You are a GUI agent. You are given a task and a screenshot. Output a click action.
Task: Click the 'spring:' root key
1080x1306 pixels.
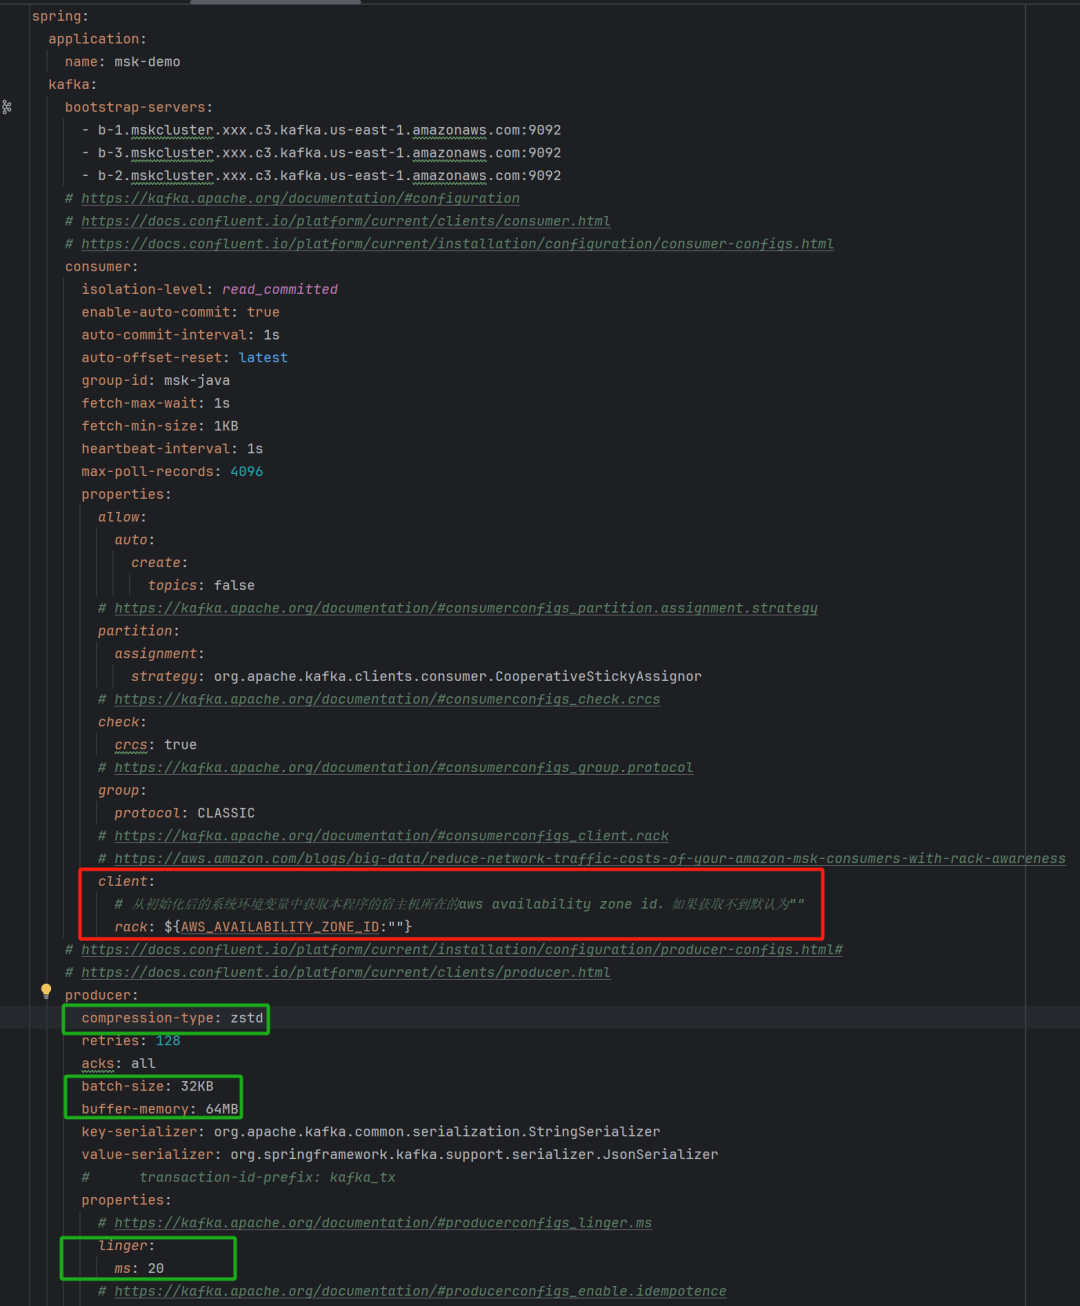[x=60, y=16]
